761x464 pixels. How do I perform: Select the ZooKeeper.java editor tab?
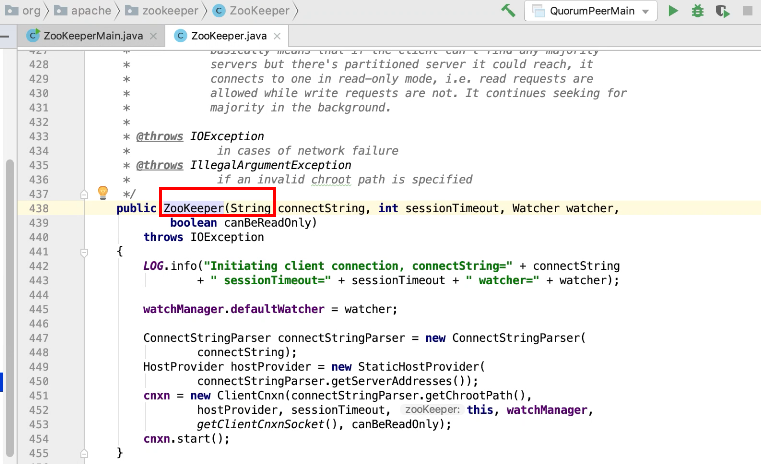pyautogui.click(x=229, y=36)
